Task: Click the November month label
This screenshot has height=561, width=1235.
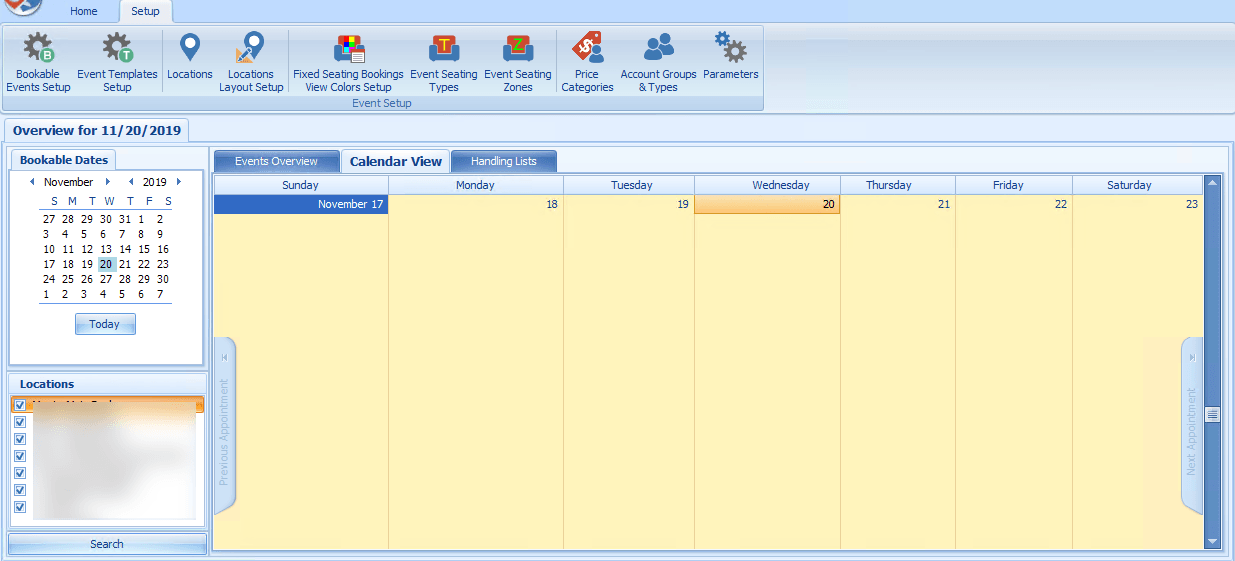Action: [x=69, y=182]
